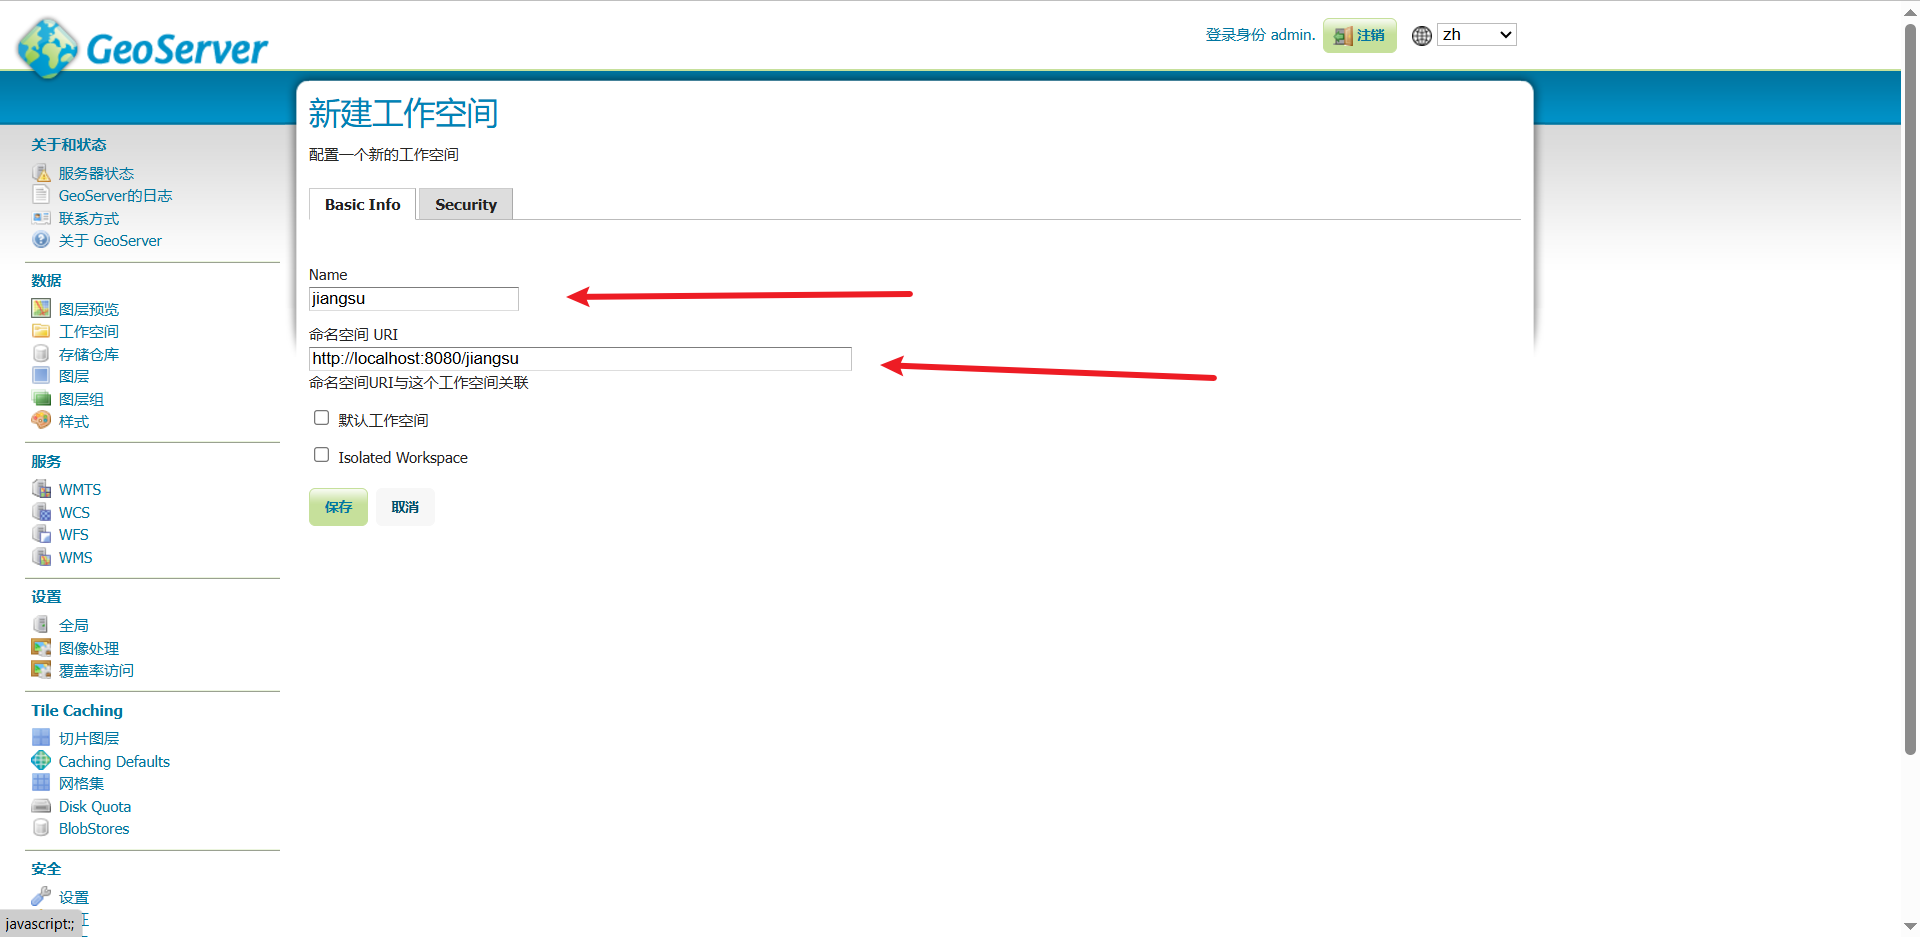
Task: Click the page vertical scrollbar
Action: pyautogui.click(x=1910, y=390)
